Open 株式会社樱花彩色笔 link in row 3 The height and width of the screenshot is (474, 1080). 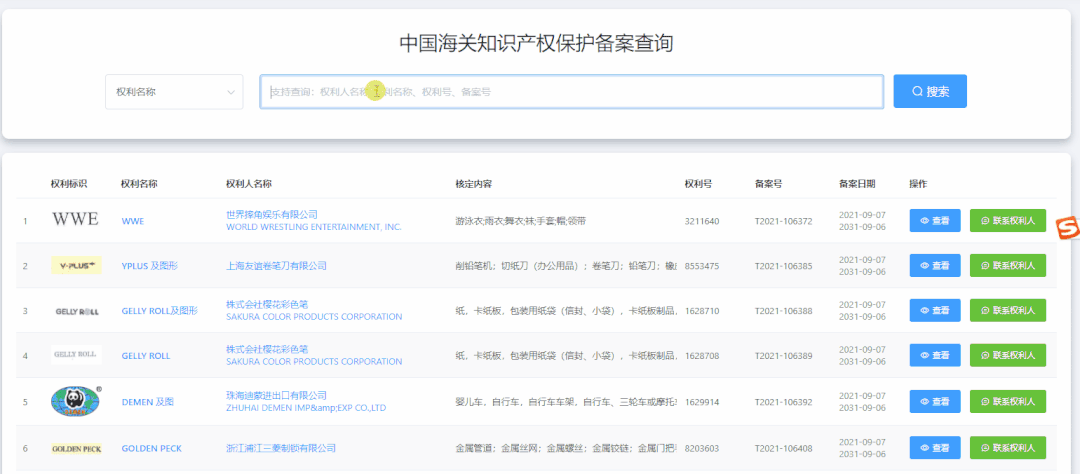coord(267,305)
